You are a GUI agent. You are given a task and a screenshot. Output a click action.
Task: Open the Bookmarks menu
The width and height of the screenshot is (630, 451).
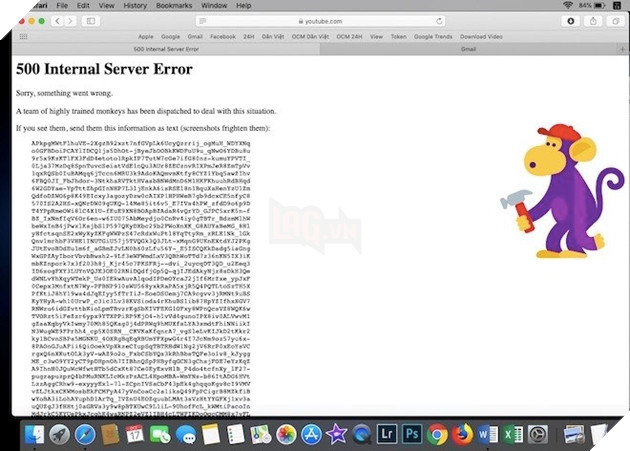pyautogui.click(x=174, y=5)
